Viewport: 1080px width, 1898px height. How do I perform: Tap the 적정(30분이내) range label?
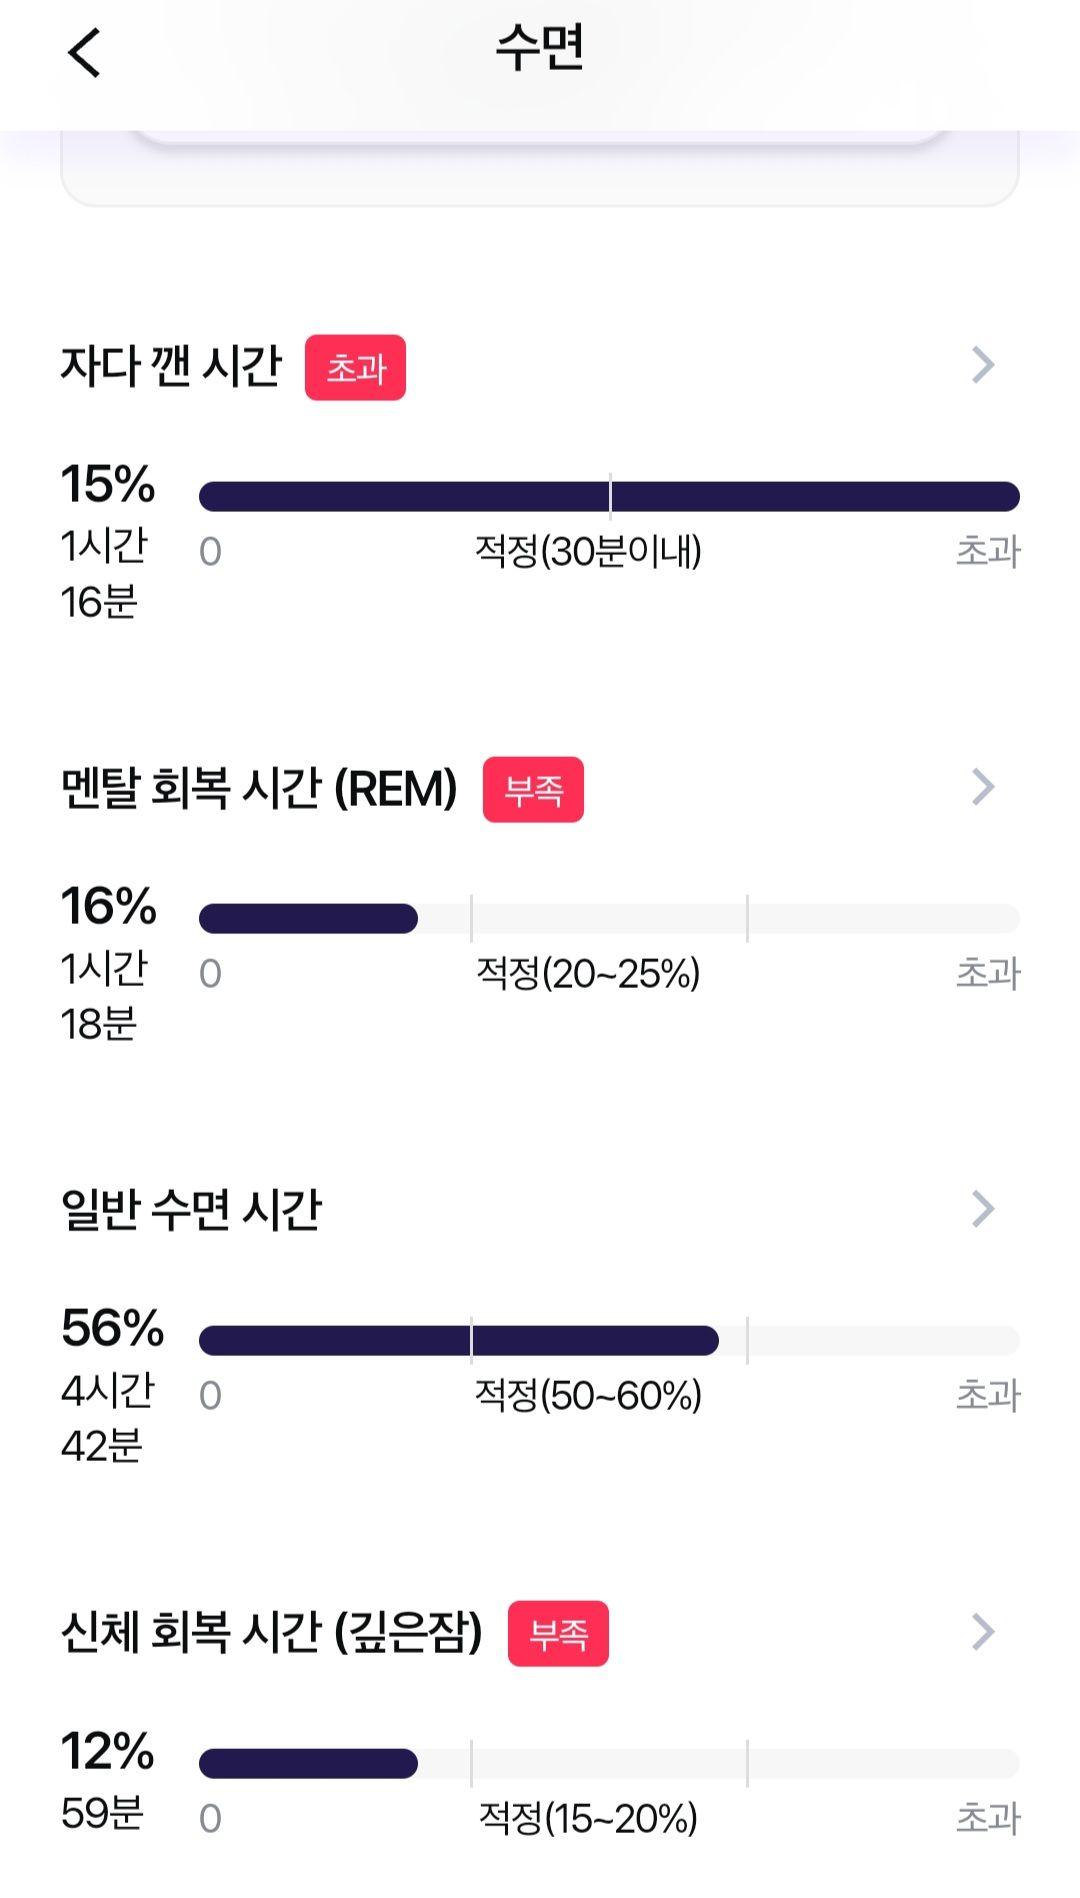(x=588, y=551)
